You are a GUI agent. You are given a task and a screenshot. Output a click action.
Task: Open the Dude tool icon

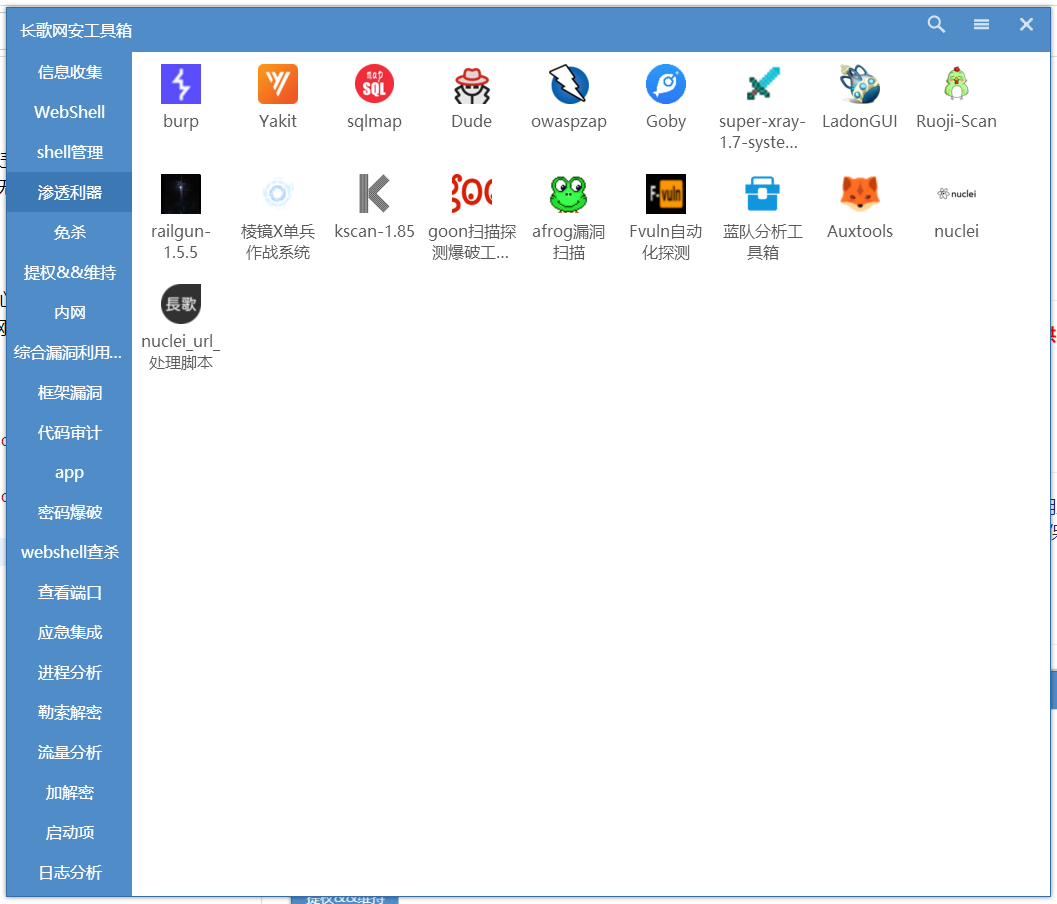tap(471, 84)
